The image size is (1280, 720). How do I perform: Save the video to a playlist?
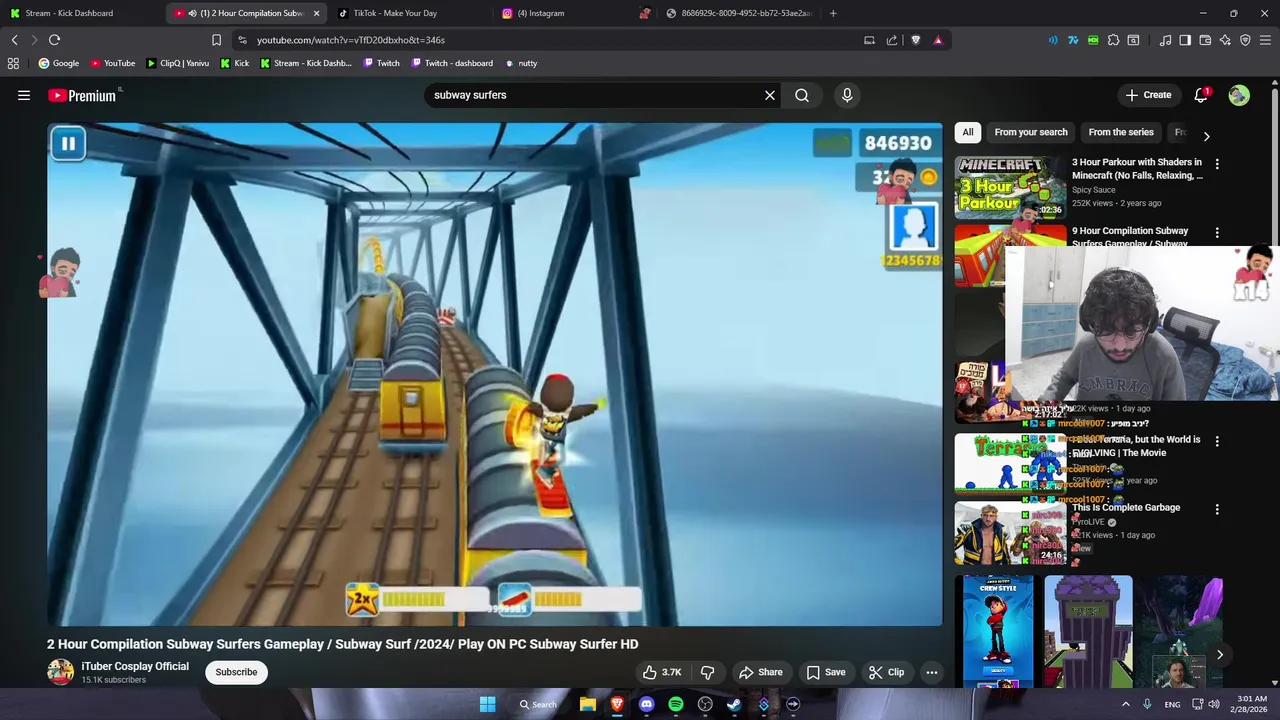826,672
